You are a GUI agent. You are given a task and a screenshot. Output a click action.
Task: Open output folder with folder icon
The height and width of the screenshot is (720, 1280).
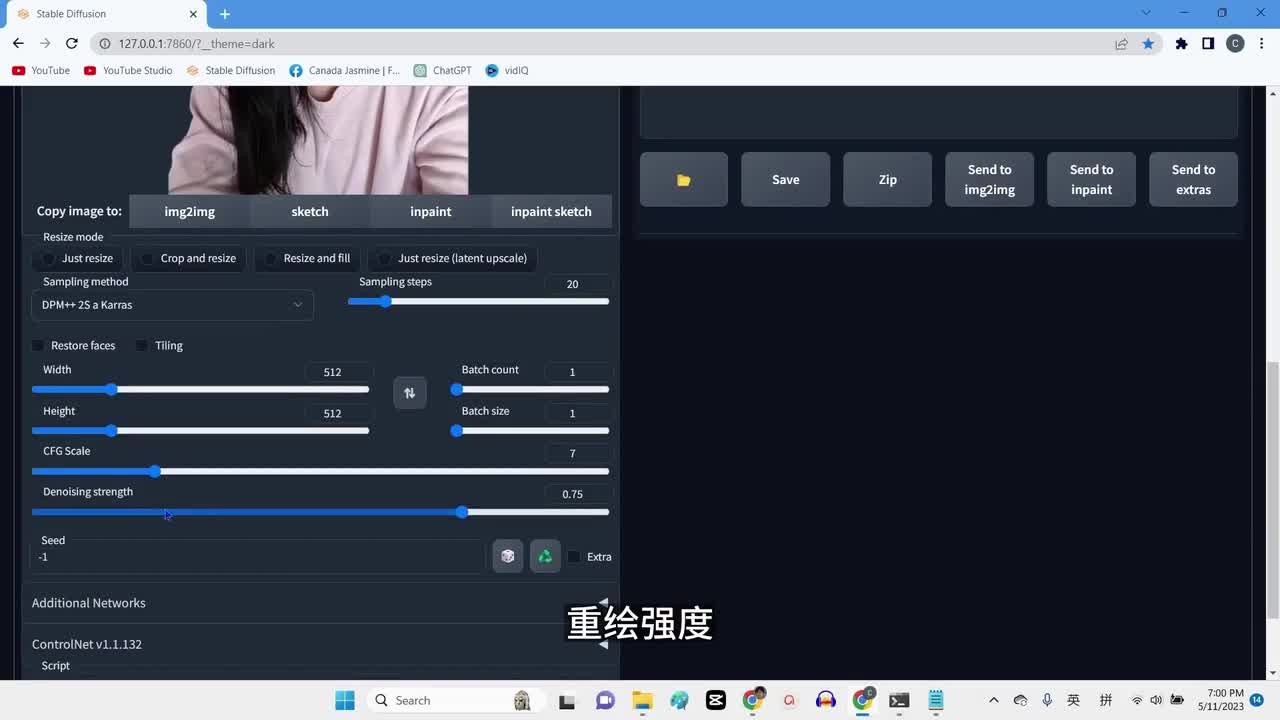click(684, 180)
